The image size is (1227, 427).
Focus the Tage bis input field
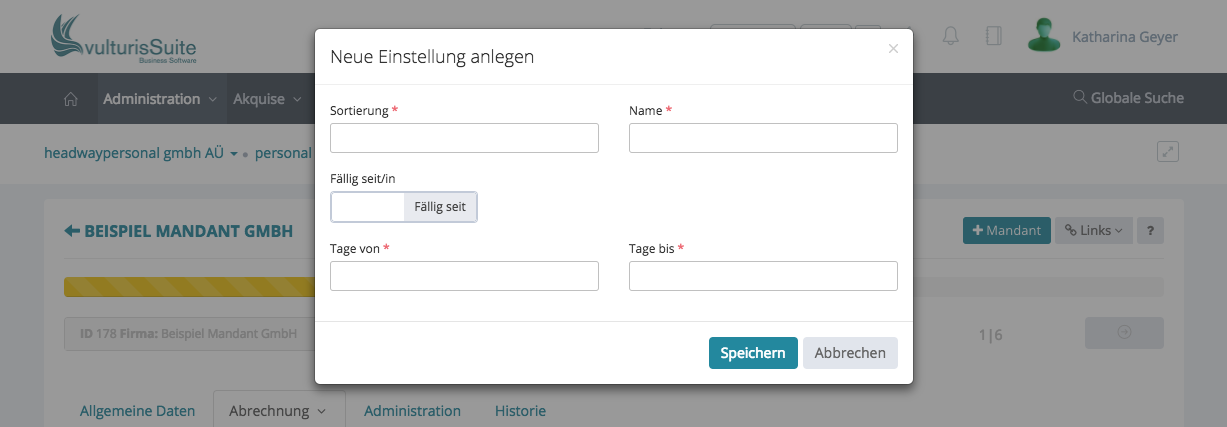click(x=763, y=276)
